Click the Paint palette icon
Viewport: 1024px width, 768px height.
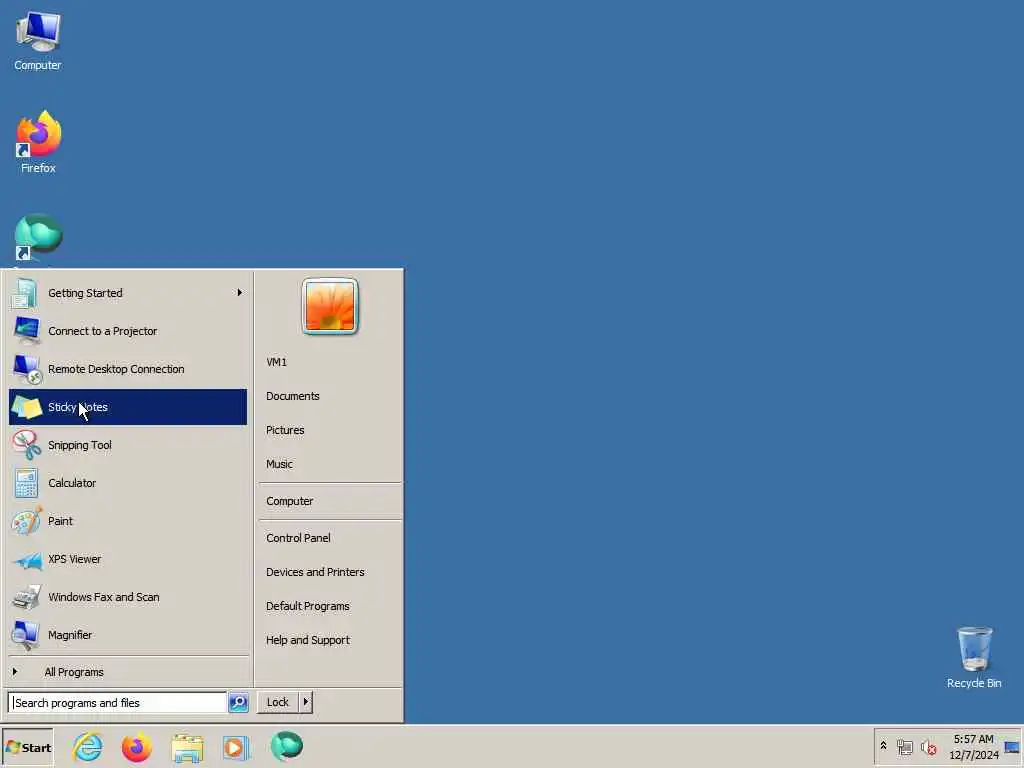click(x=27, y=521)
